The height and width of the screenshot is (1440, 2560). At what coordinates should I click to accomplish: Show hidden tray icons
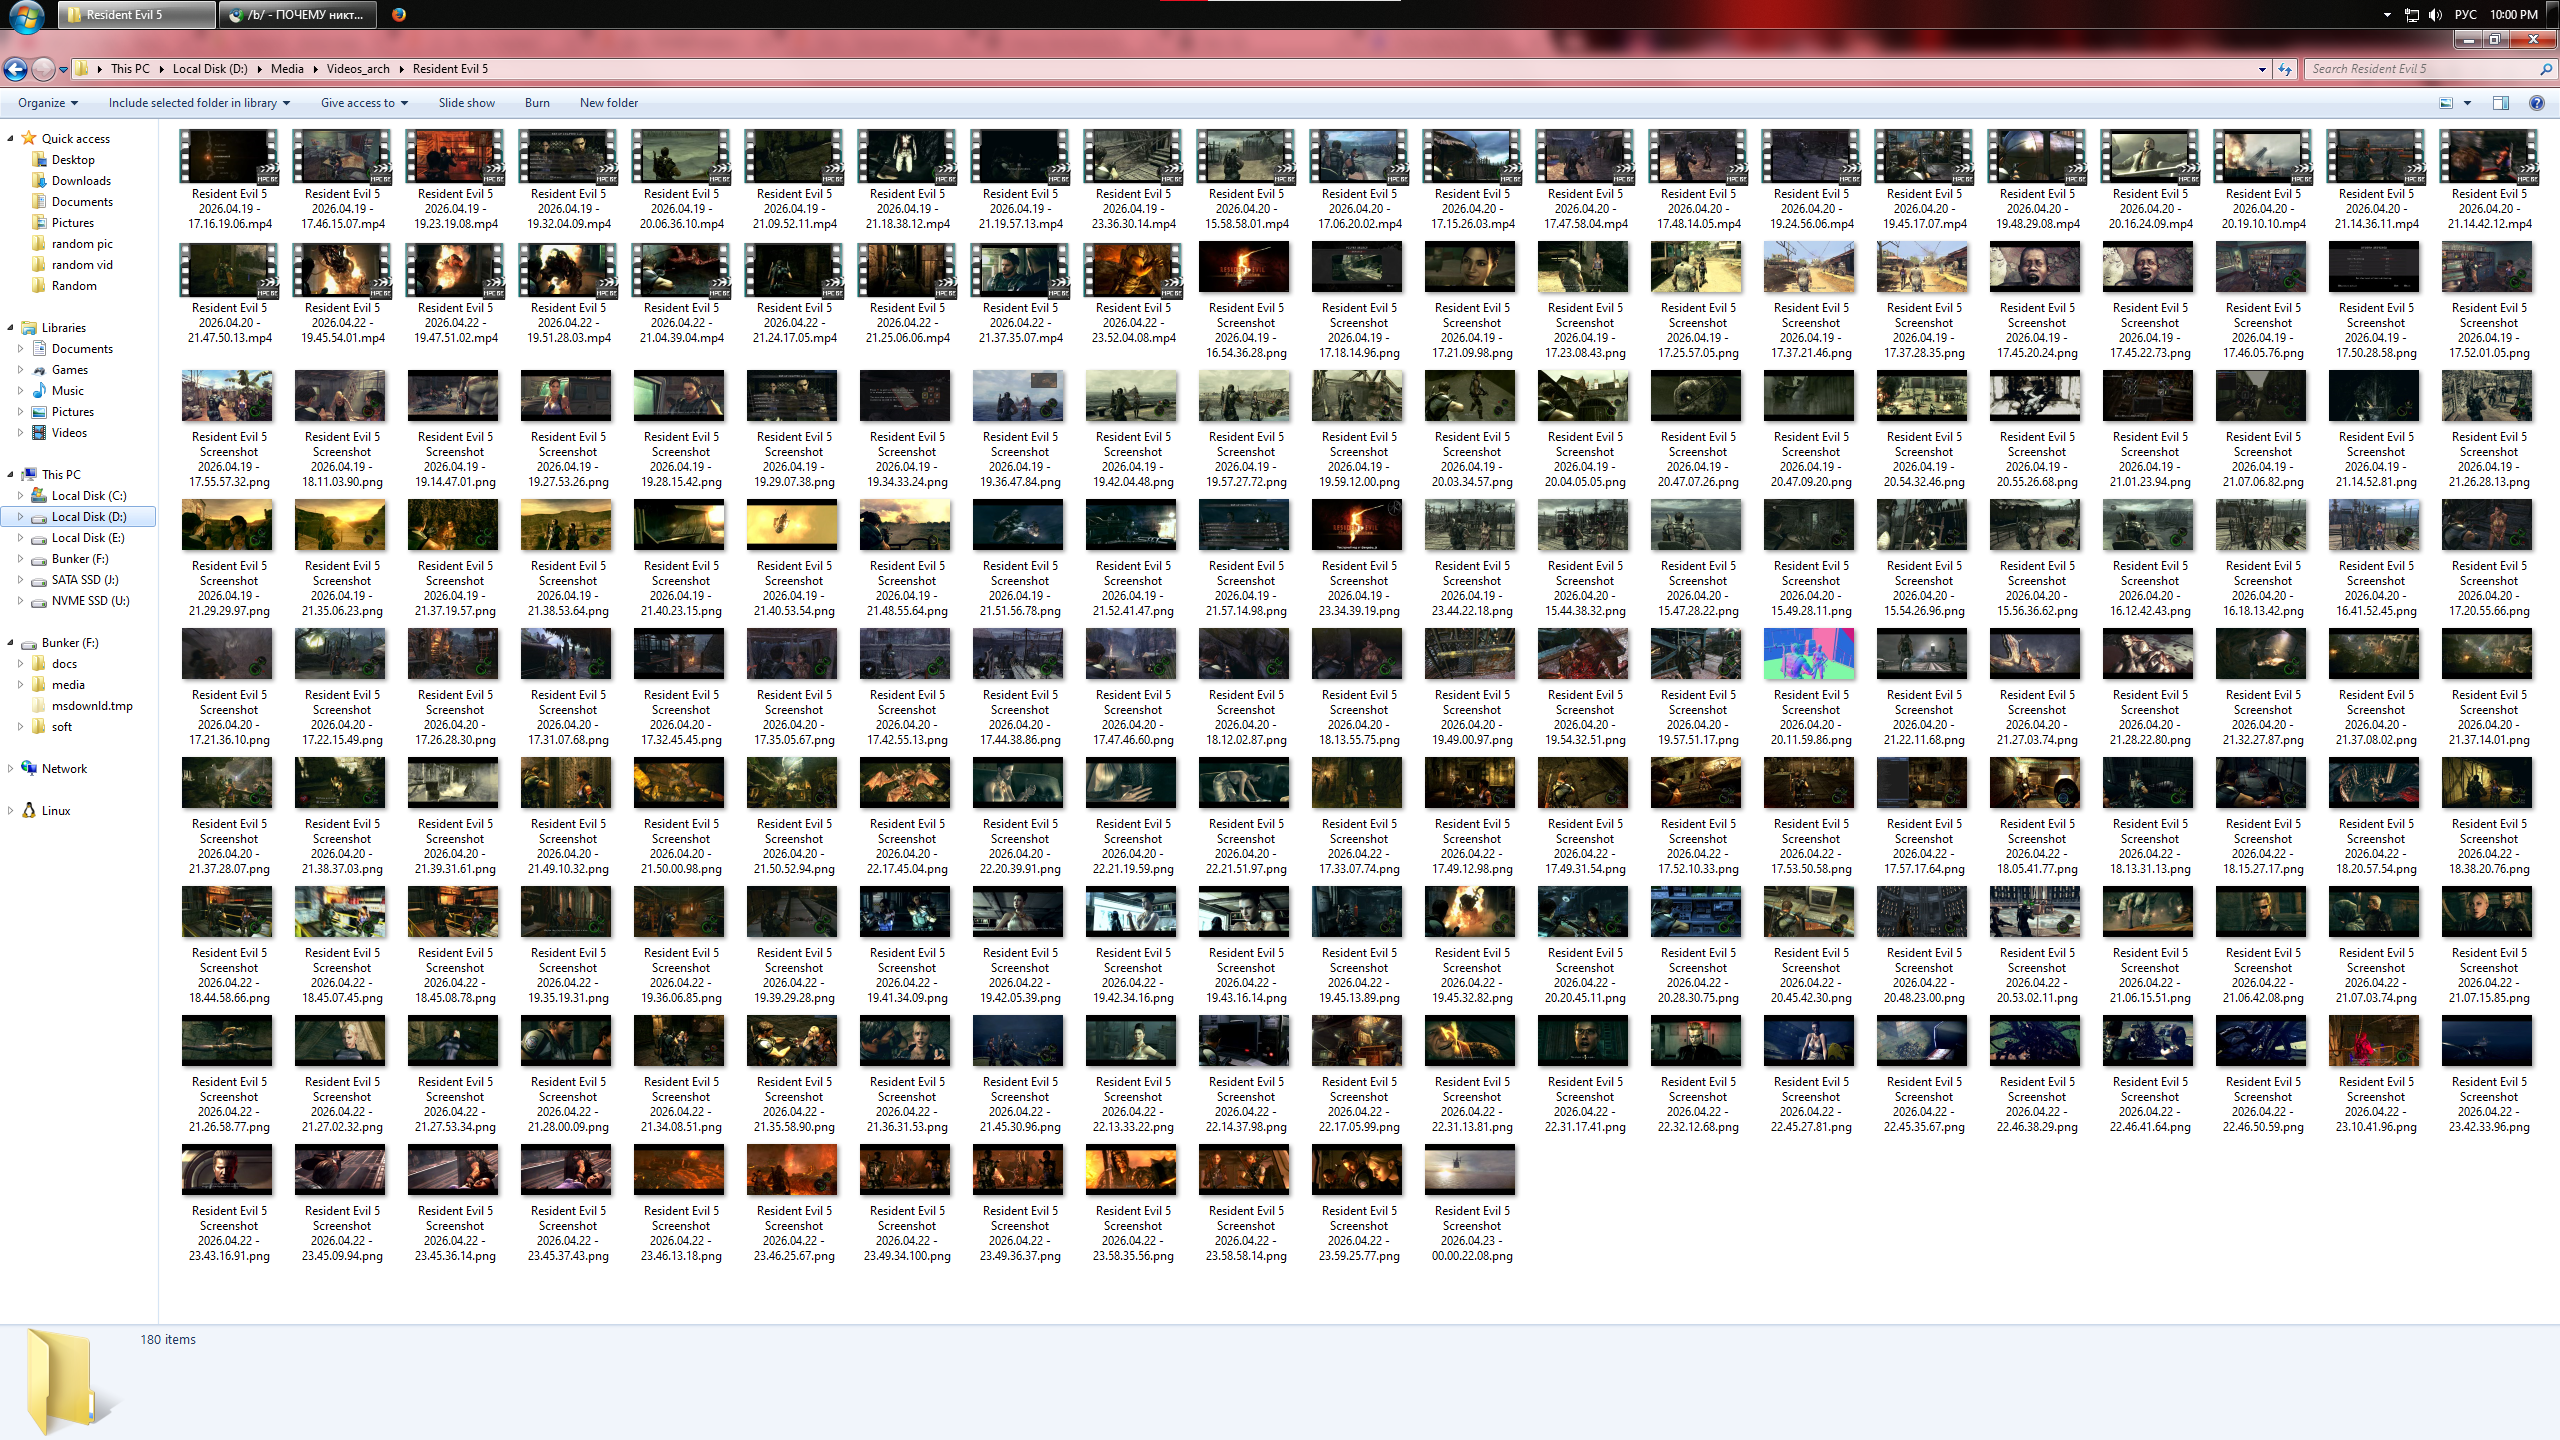[x=2387, y=15]
